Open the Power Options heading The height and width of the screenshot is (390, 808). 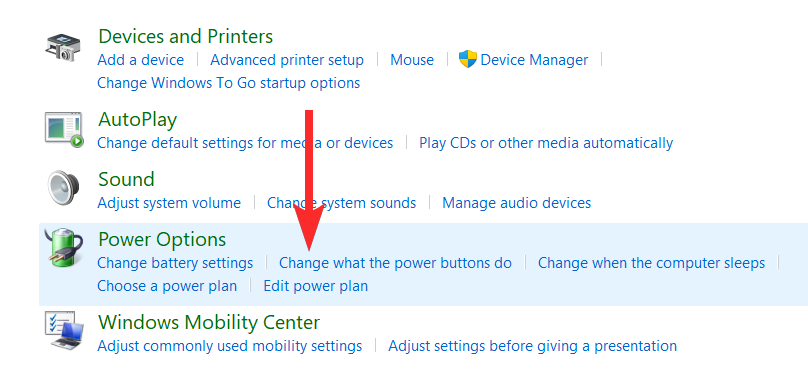click(x=162, y=239)
